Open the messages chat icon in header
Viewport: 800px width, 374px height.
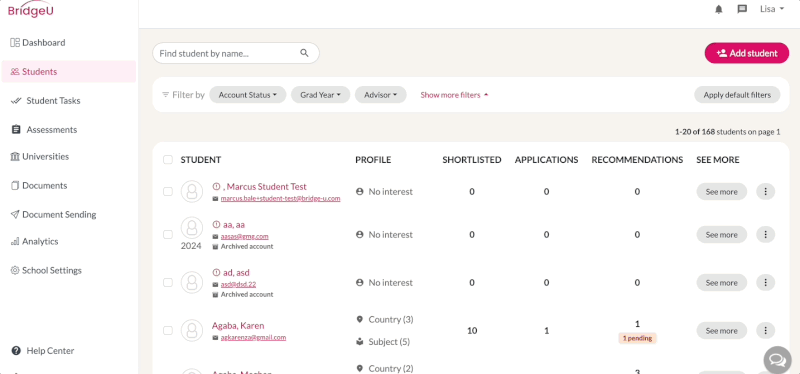[742, 9]
